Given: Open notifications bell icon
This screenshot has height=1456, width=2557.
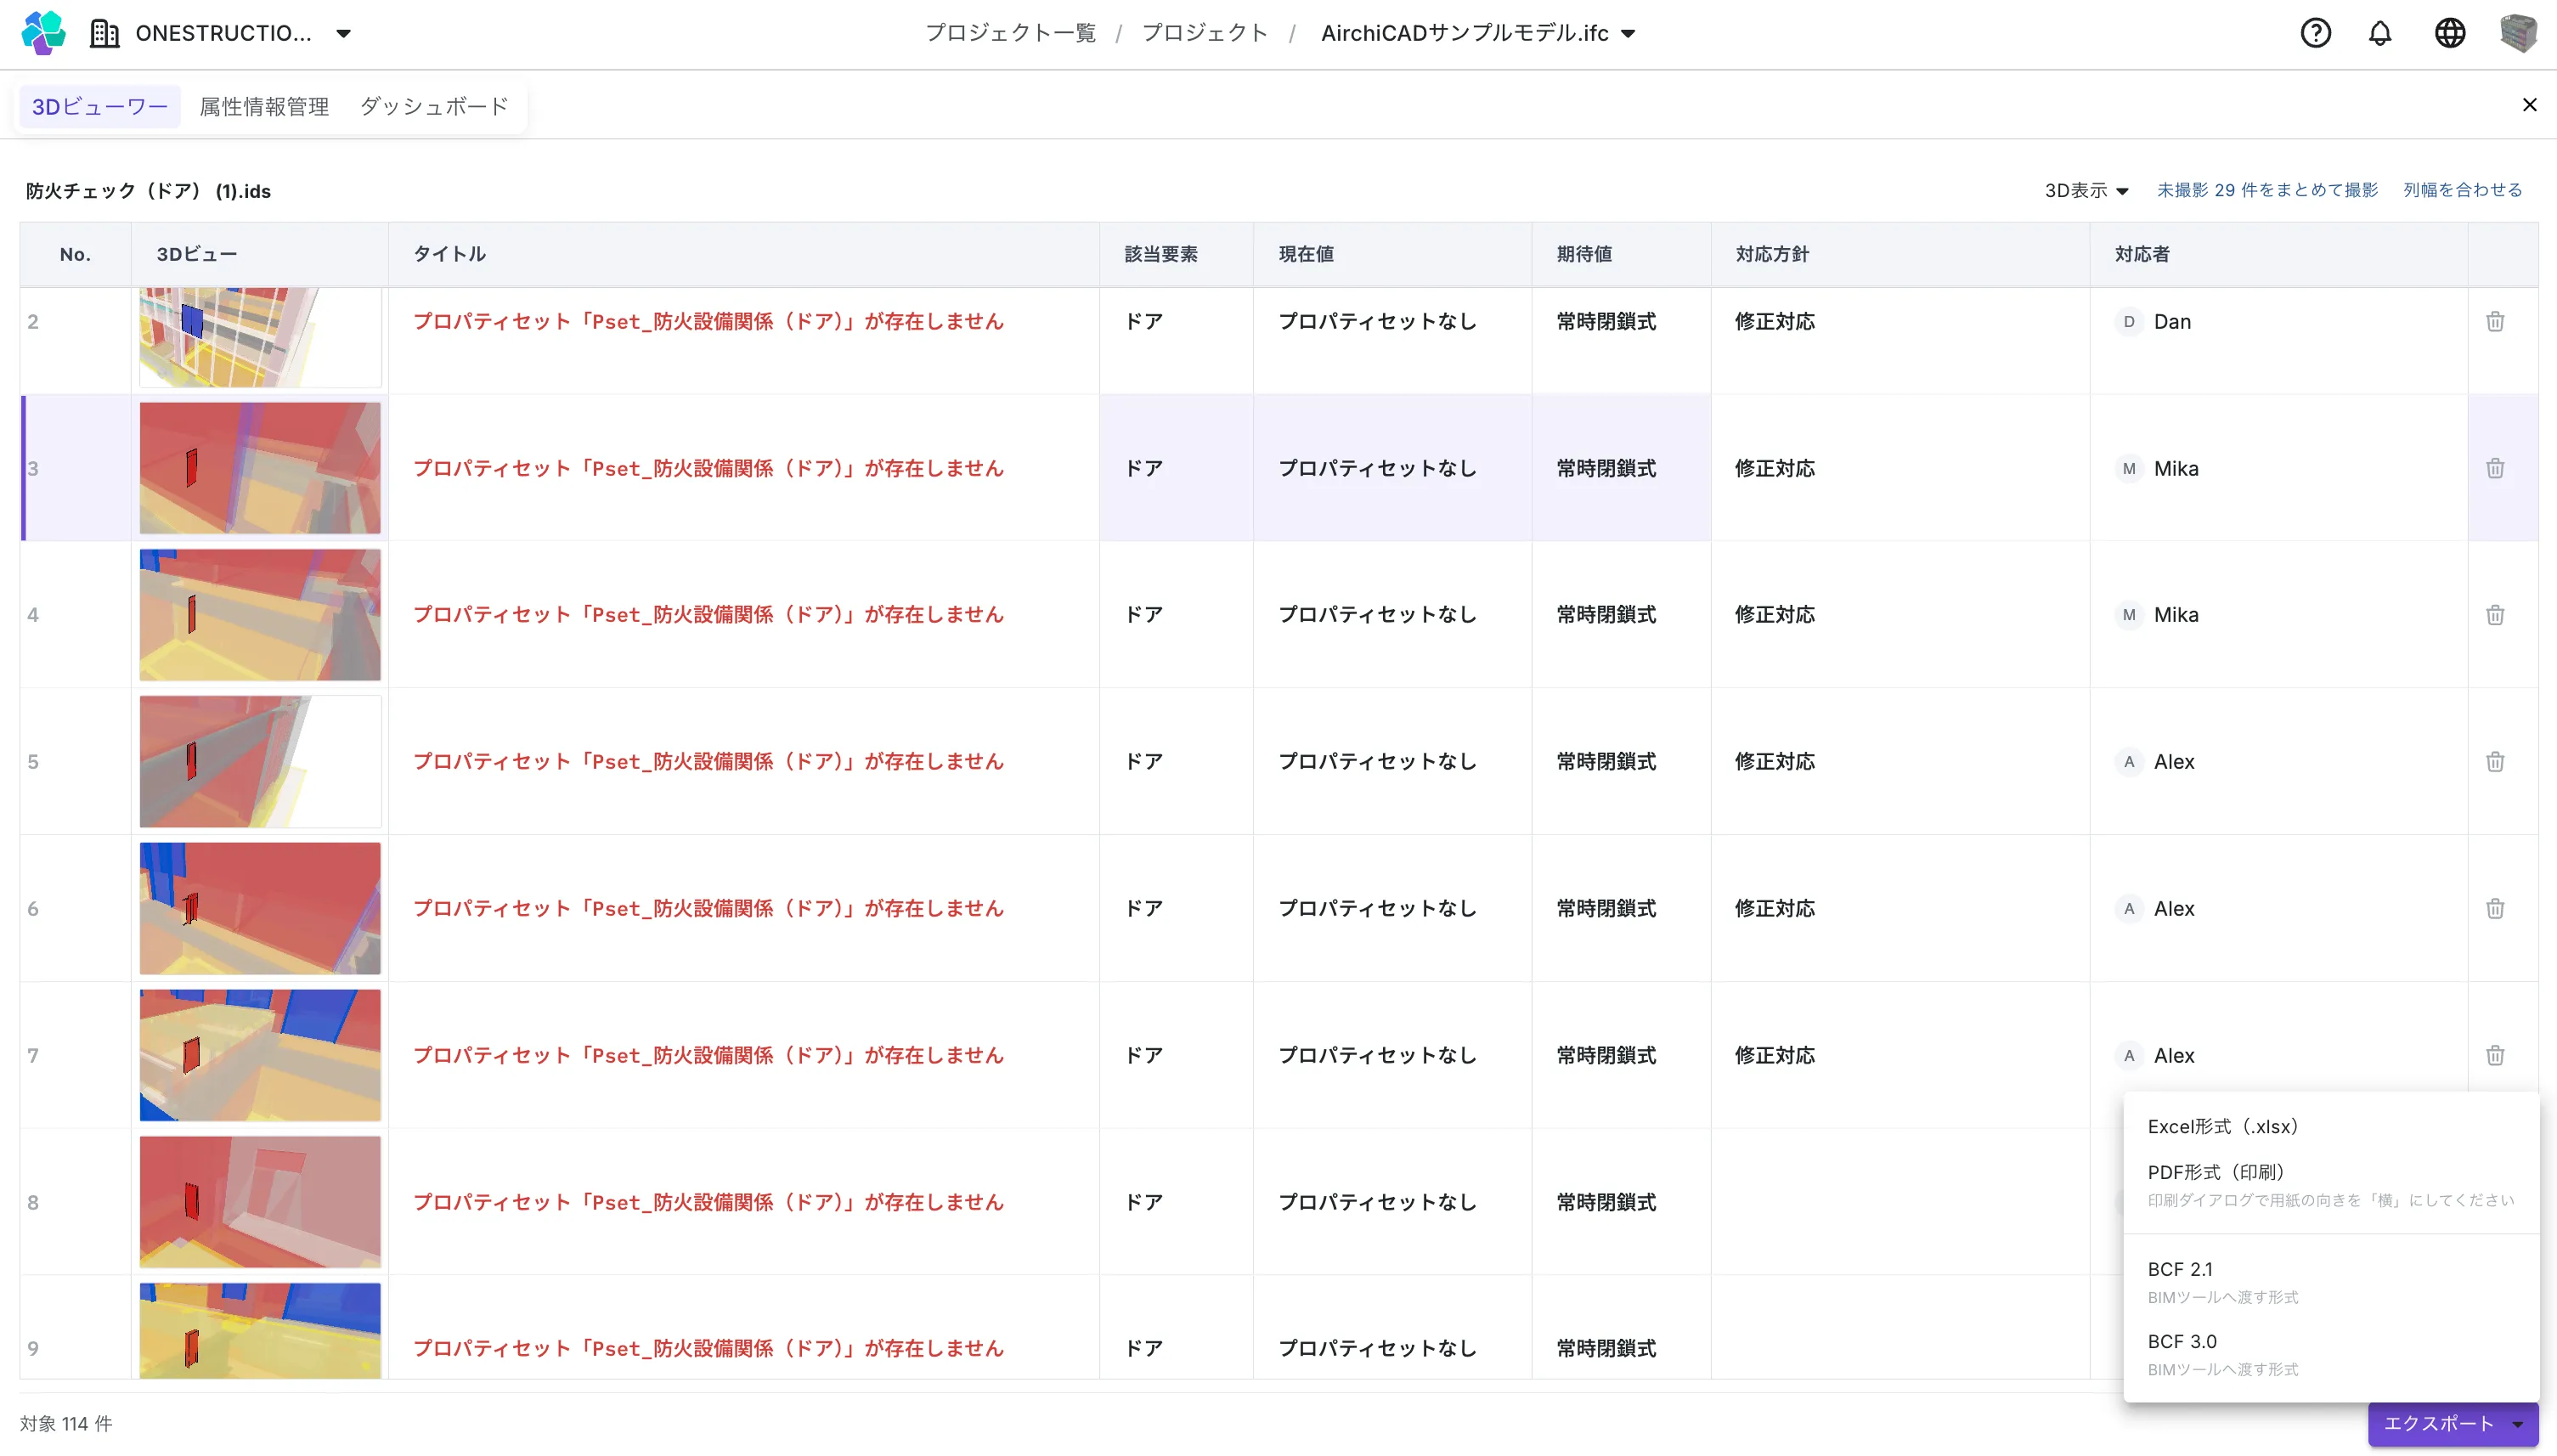Looking at the screenshot, I should (2380, 33).
